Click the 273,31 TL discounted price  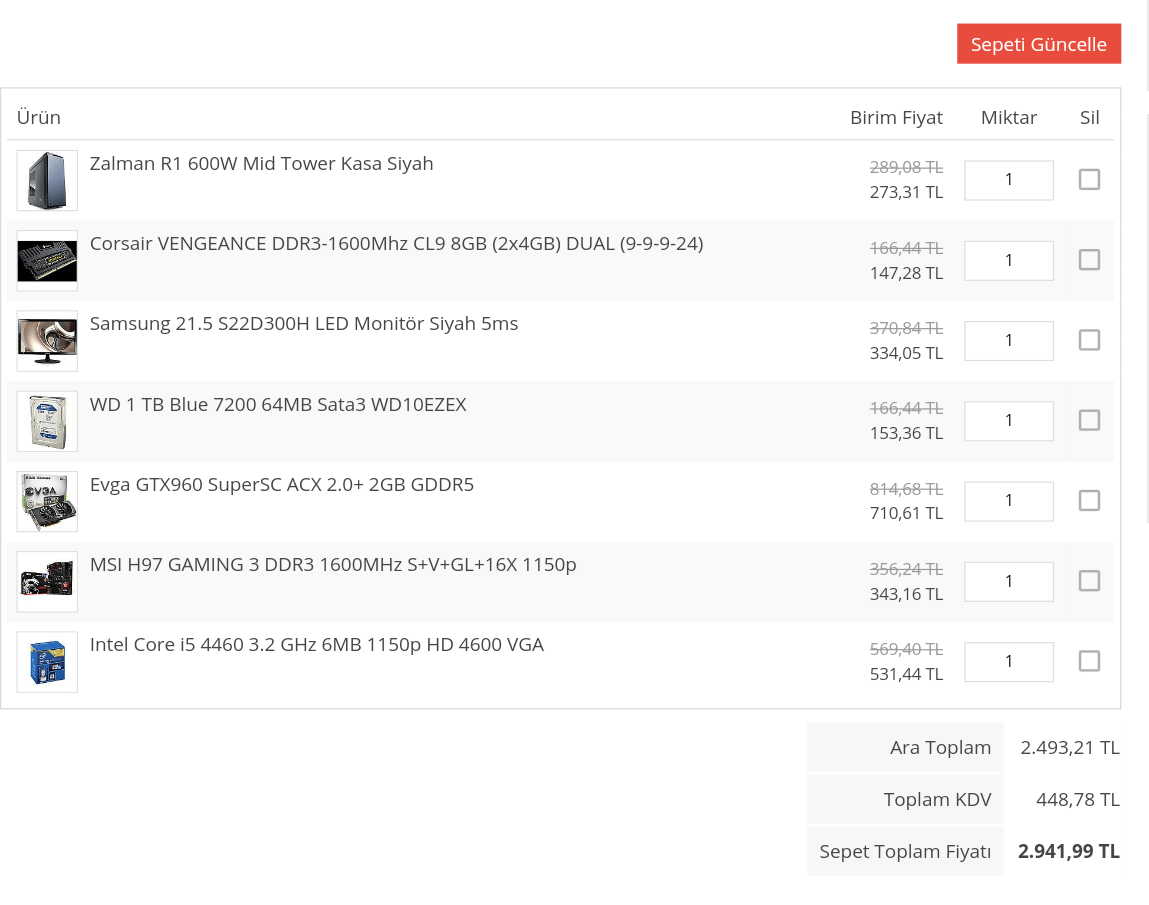click(x=906, y=192)
